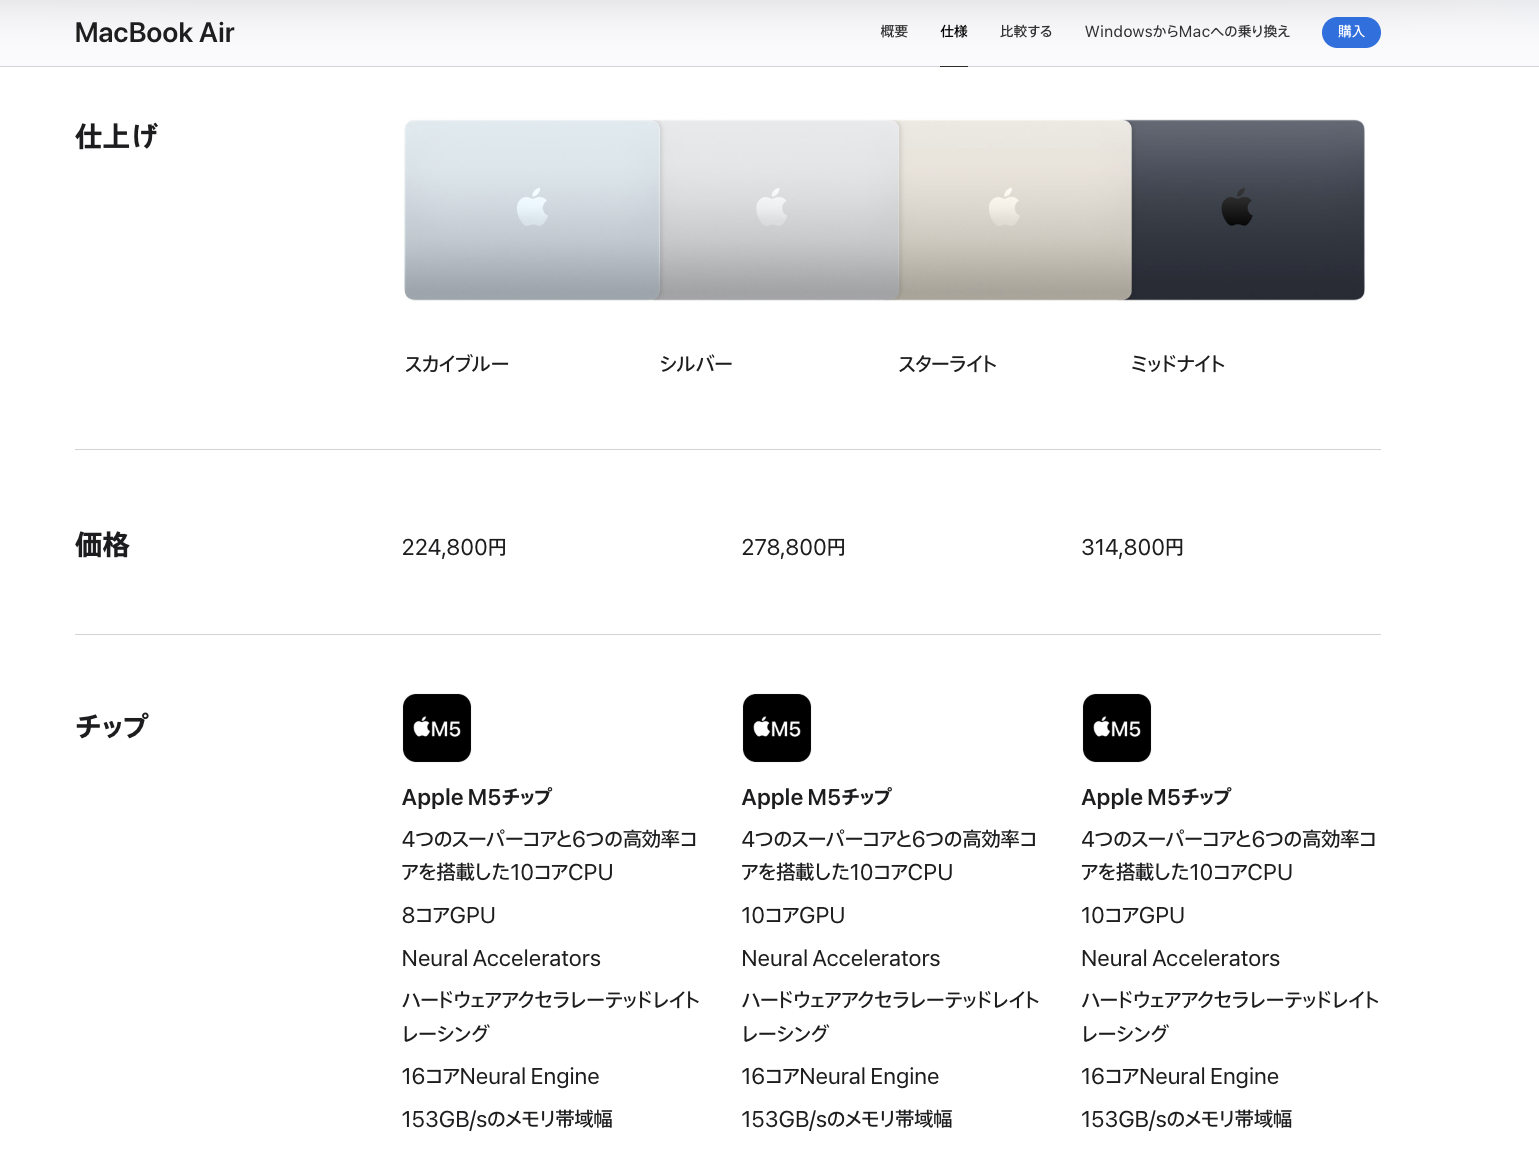Click the MacBook Air title link
The height and width of the screenshot is (1151, 1539).
click(x=155, y=33)
